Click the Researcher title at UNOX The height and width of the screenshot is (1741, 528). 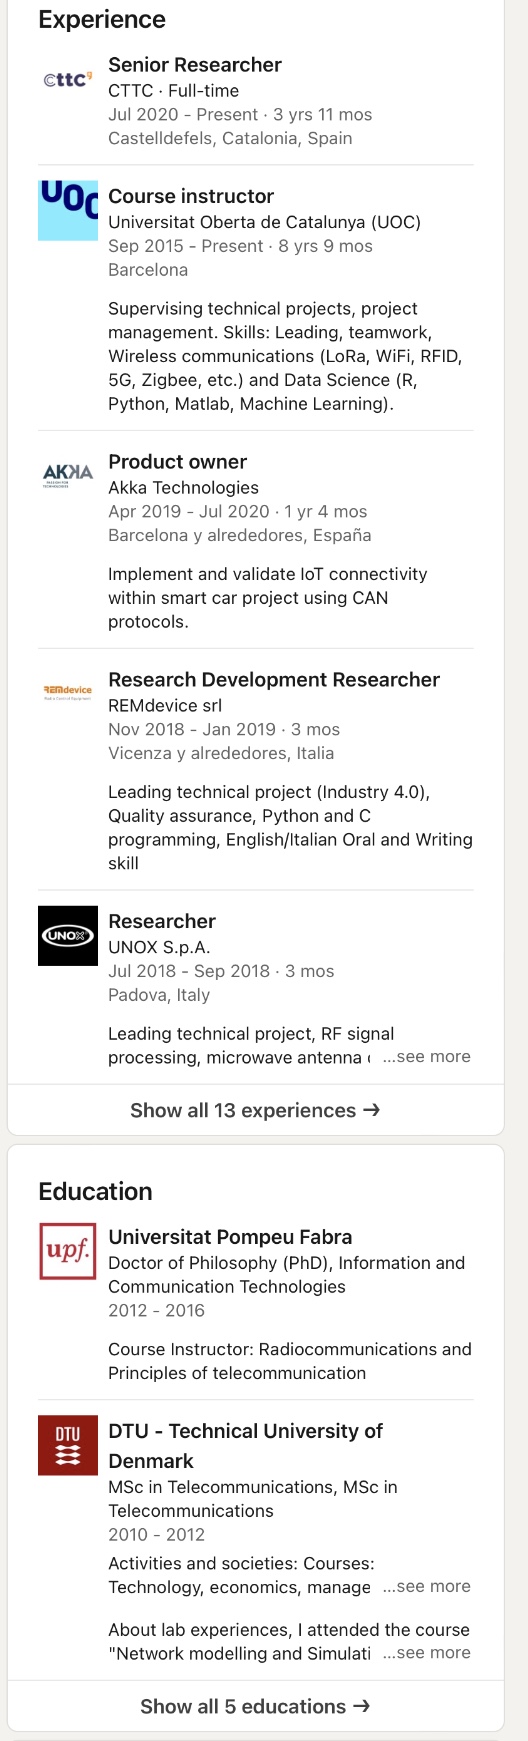(x=162, y=922)
